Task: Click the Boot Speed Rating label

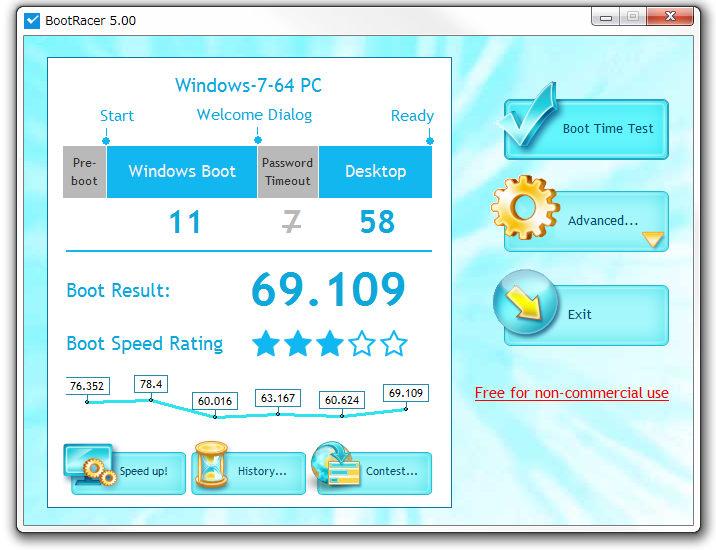Action: [145, 344]
